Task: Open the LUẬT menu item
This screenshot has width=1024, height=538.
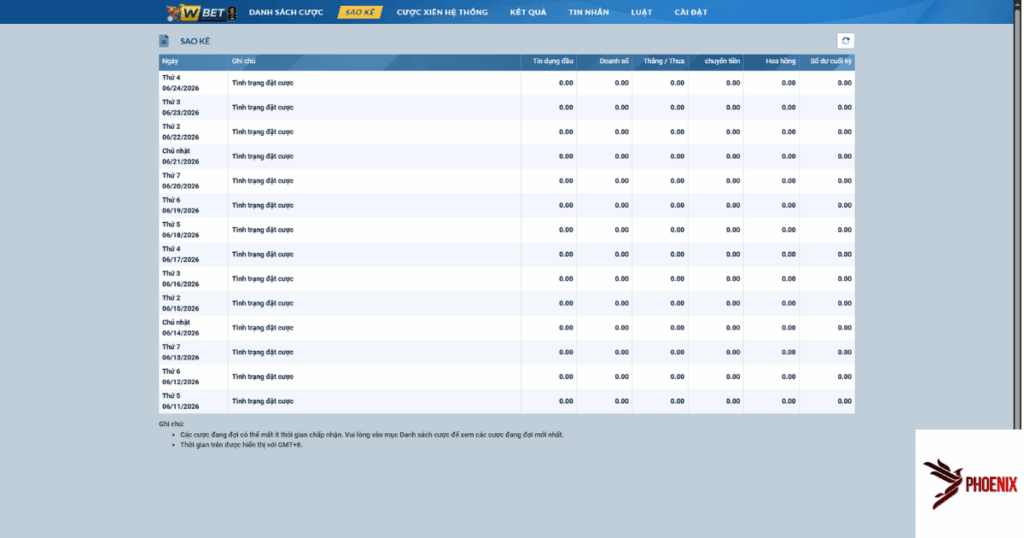Action: tap(641, 12)
